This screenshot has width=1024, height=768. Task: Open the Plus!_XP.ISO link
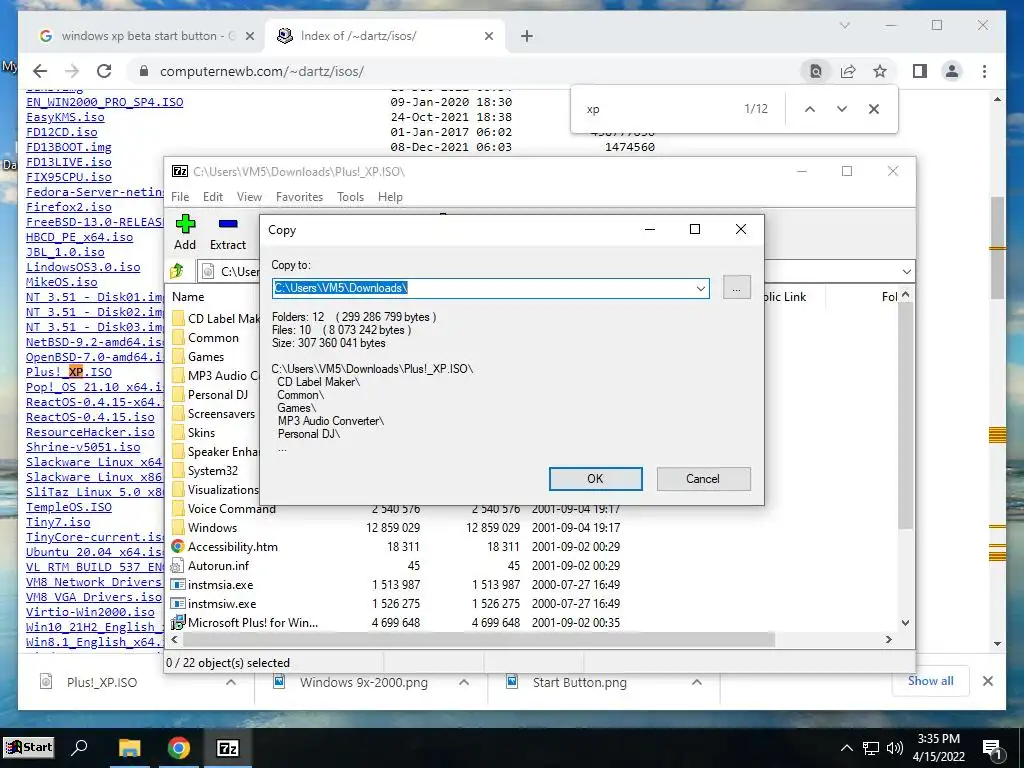click(69, 372)
